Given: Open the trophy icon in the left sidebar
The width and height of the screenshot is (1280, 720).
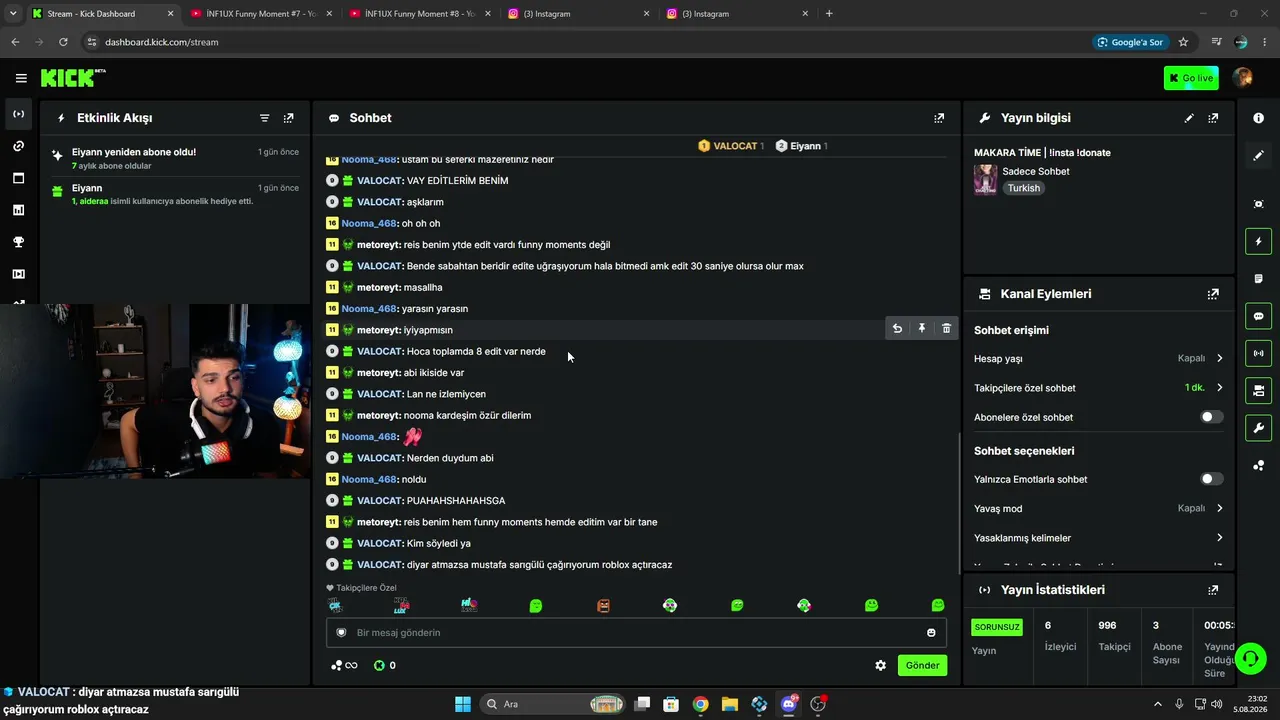Looking at the screenshot, I should click(18, 242).
